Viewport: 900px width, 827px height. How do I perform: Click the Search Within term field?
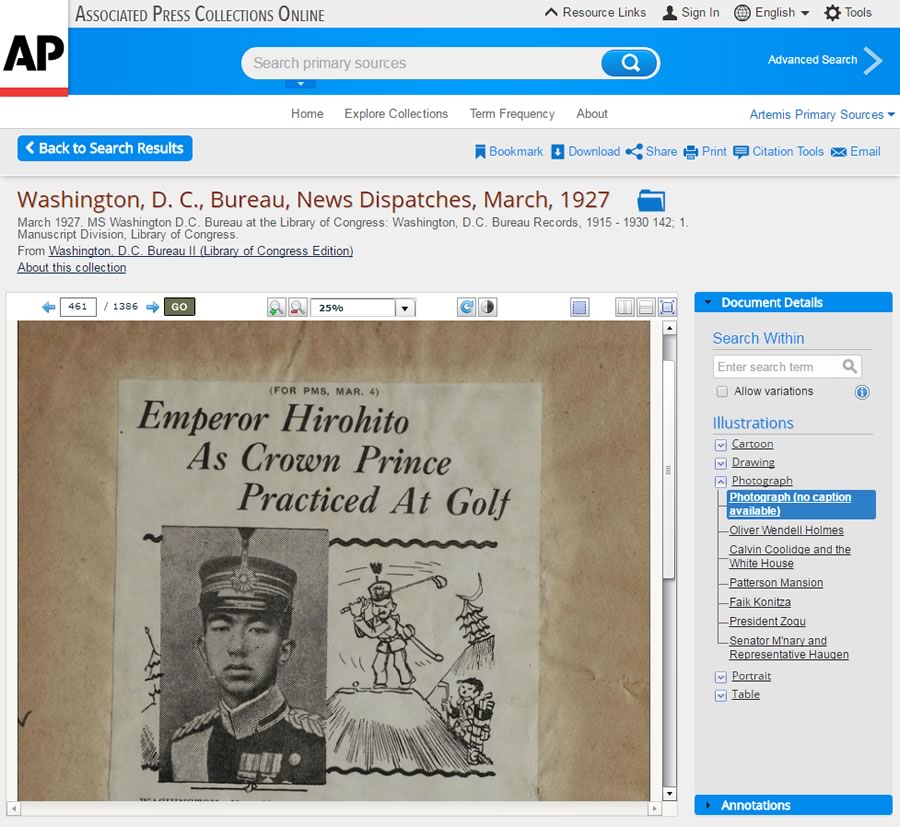(777, 366)
